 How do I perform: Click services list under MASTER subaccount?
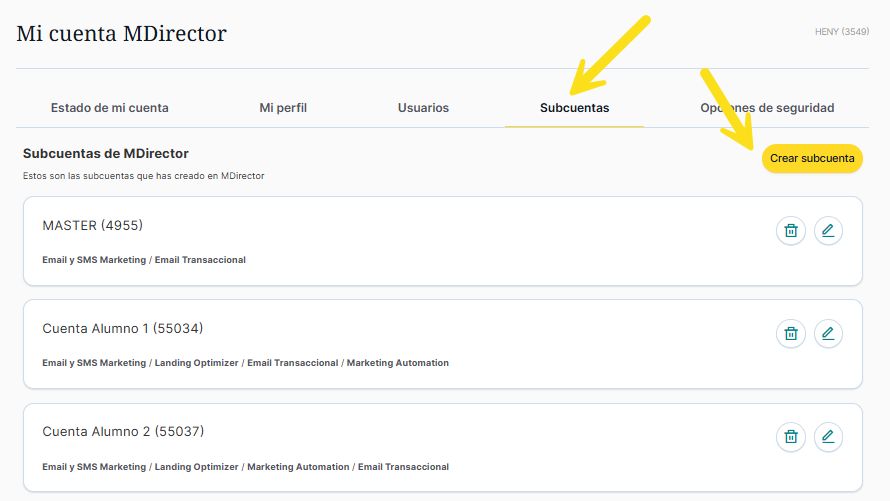tap(144, 260)
